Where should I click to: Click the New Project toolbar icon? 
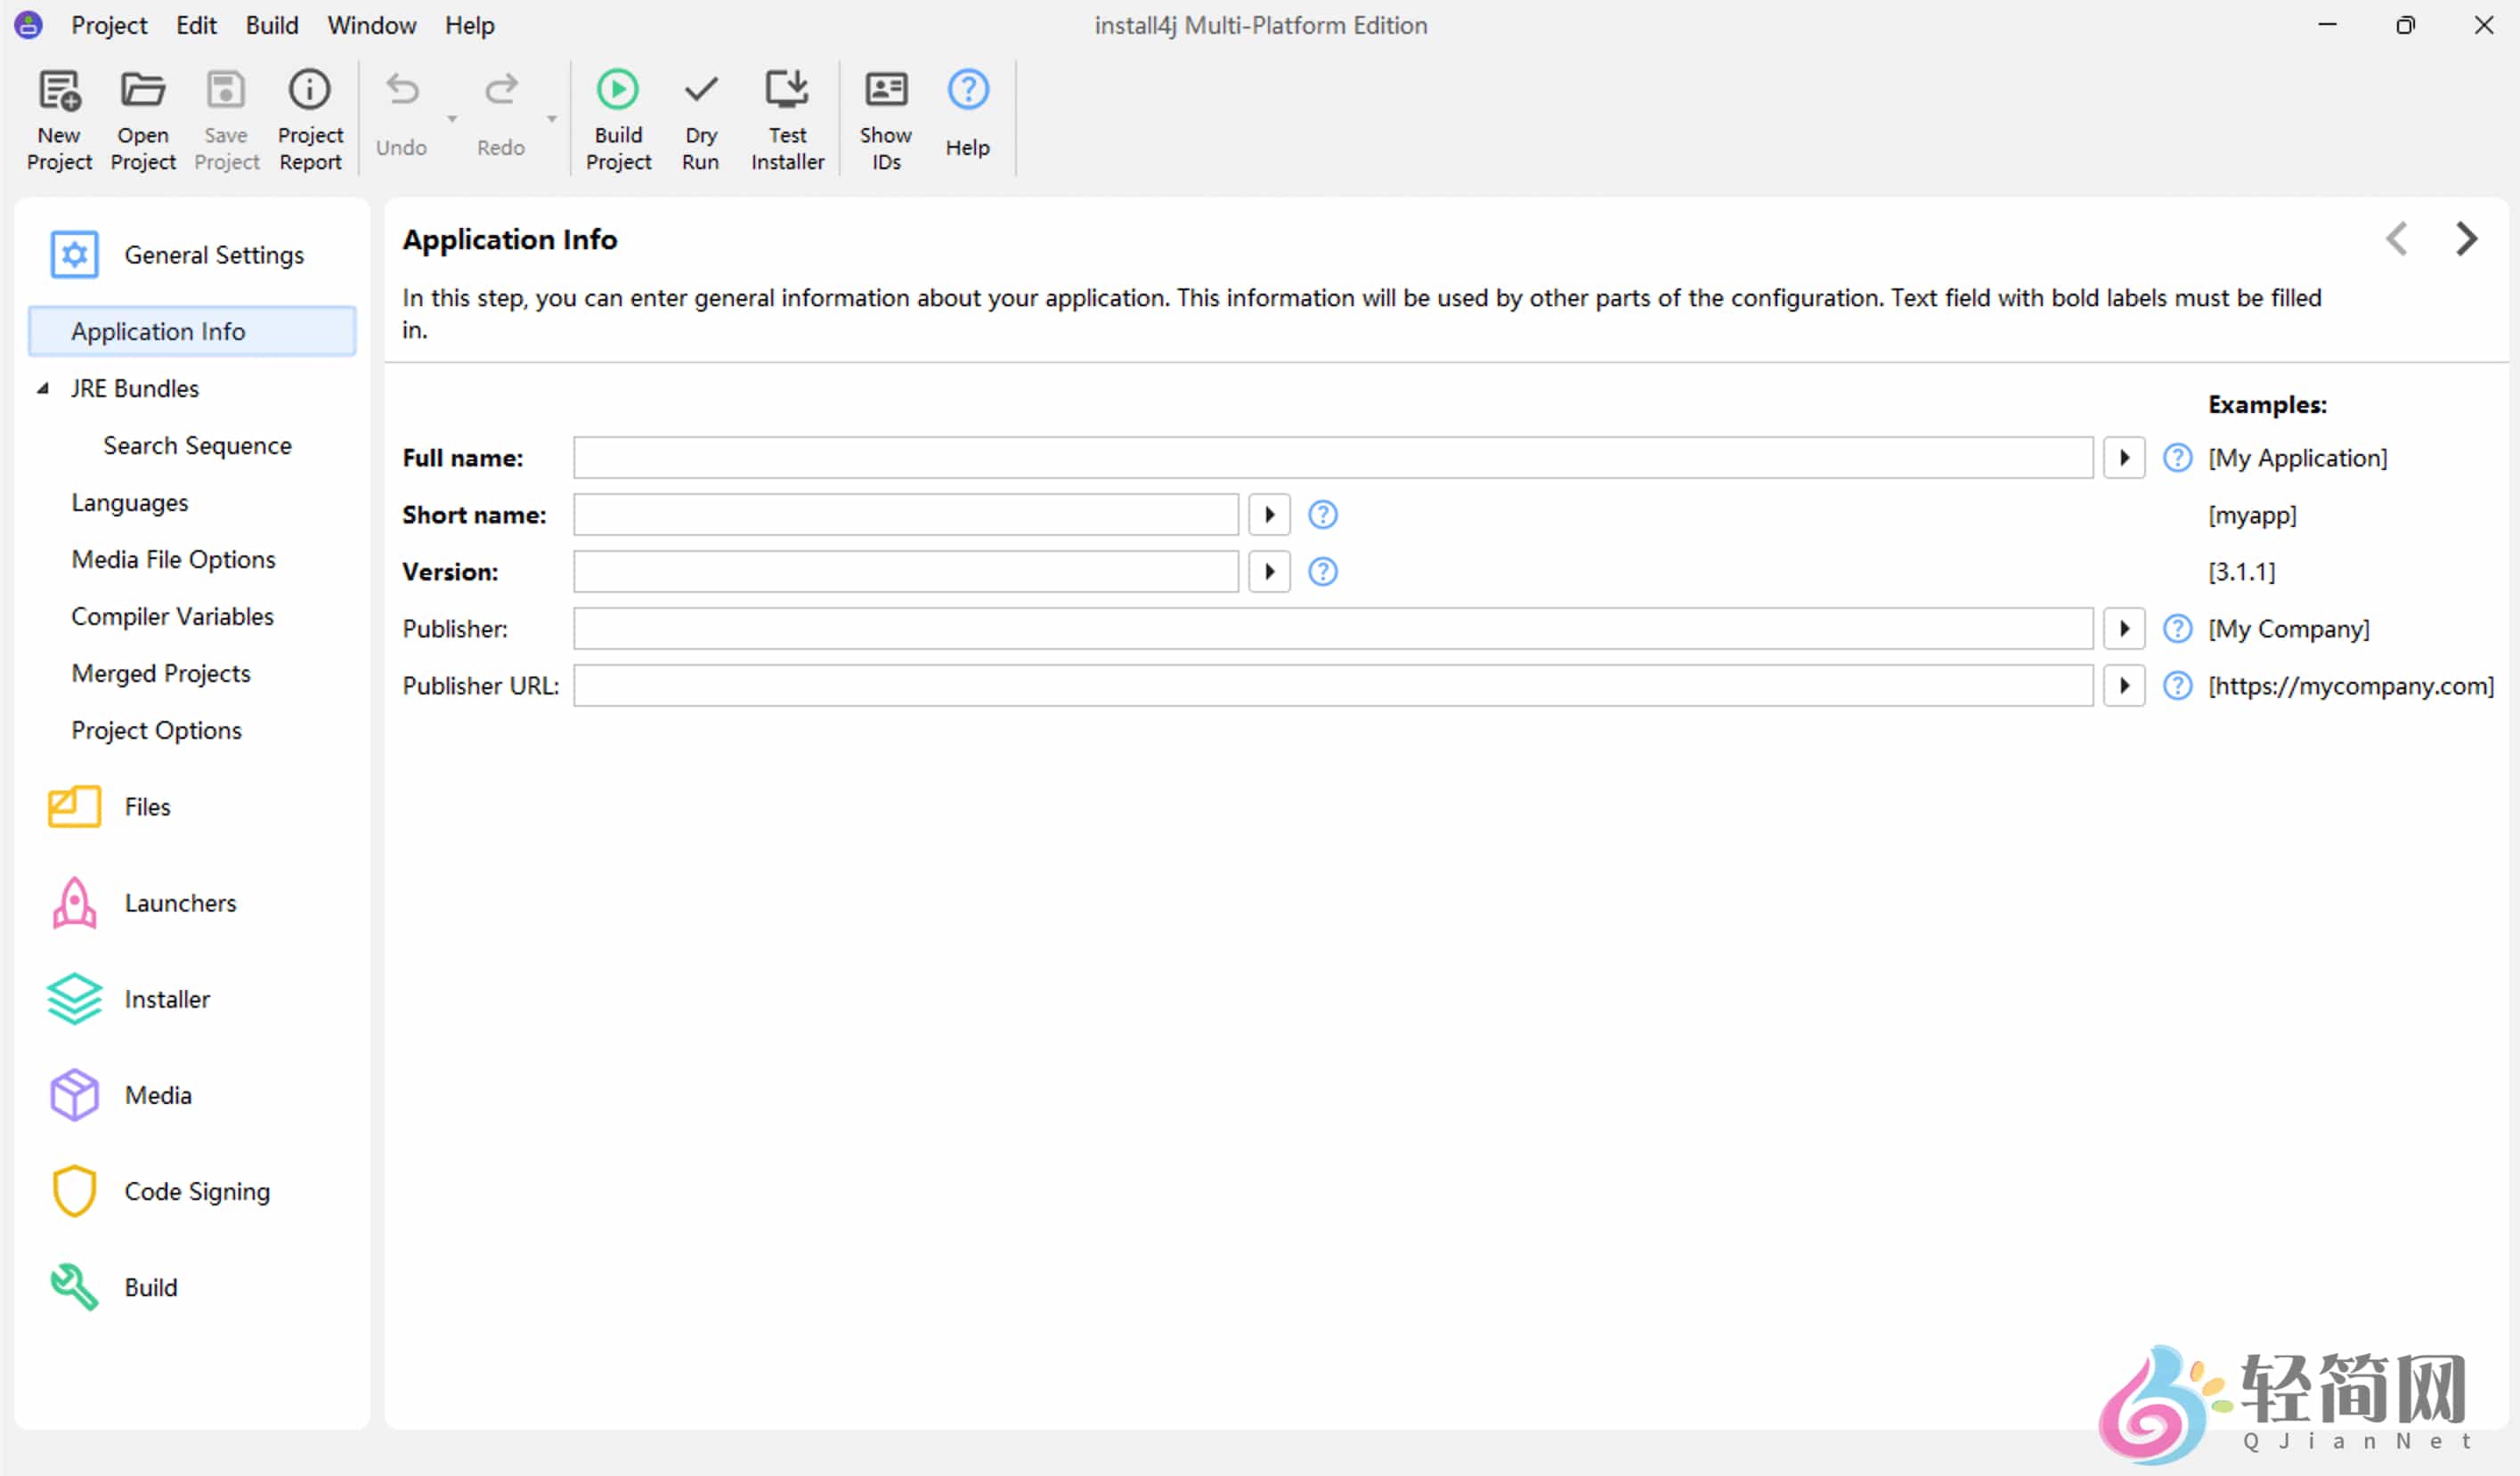tap(59, 90)
